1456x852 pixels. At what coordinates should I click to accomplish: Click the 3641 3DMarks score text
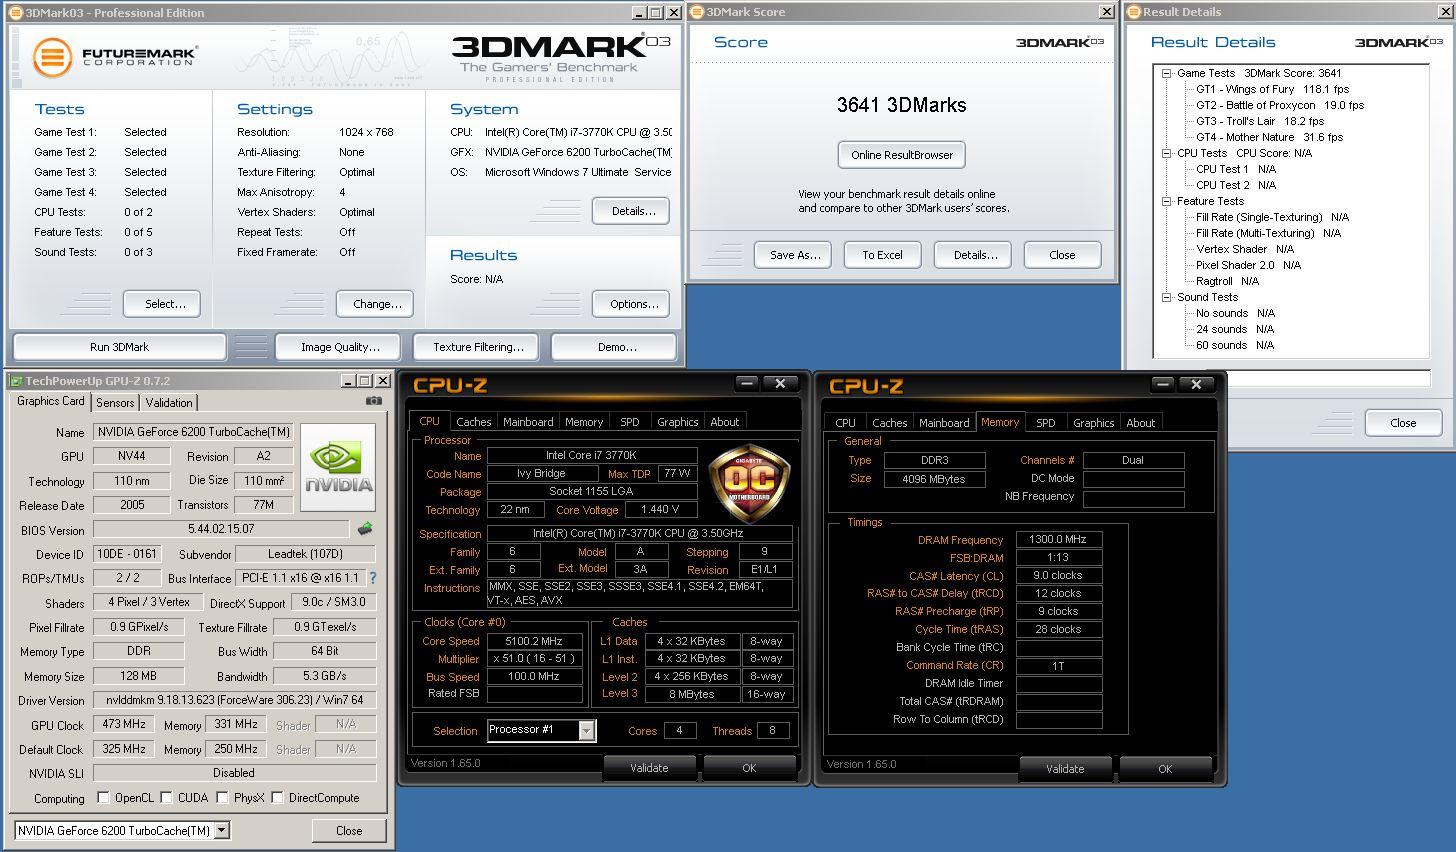(901, 105)
